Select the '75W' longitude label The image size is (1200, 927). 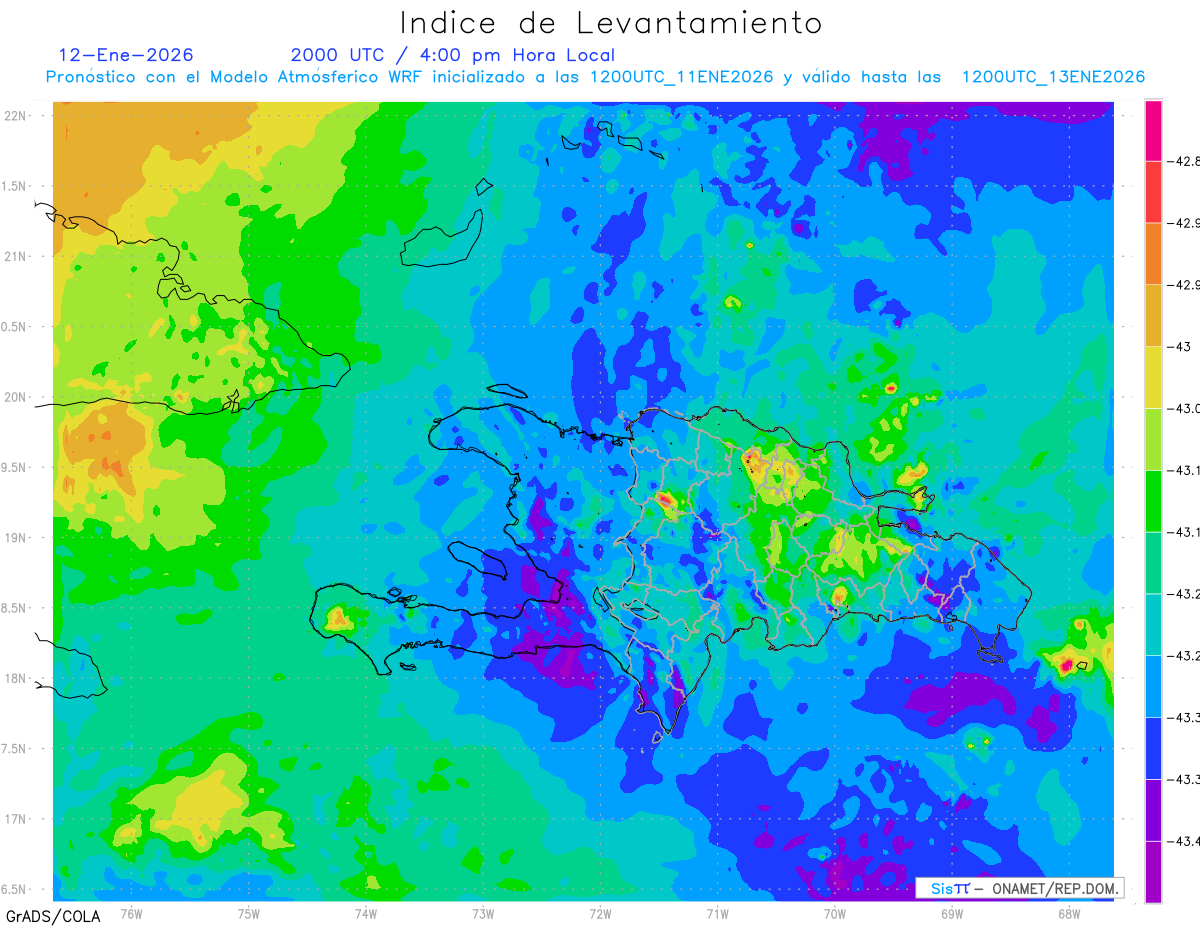coord(248,913)
